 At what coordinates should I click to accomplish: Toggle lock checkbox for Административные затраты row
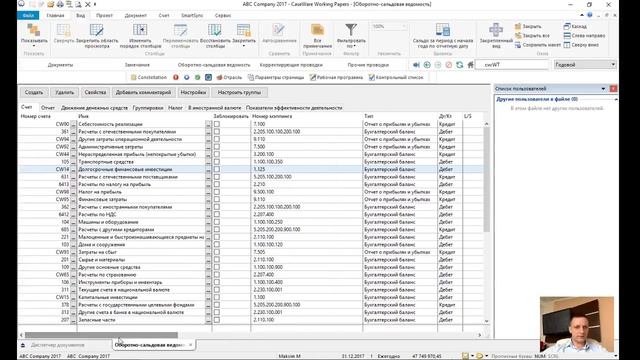coord(217,147)
